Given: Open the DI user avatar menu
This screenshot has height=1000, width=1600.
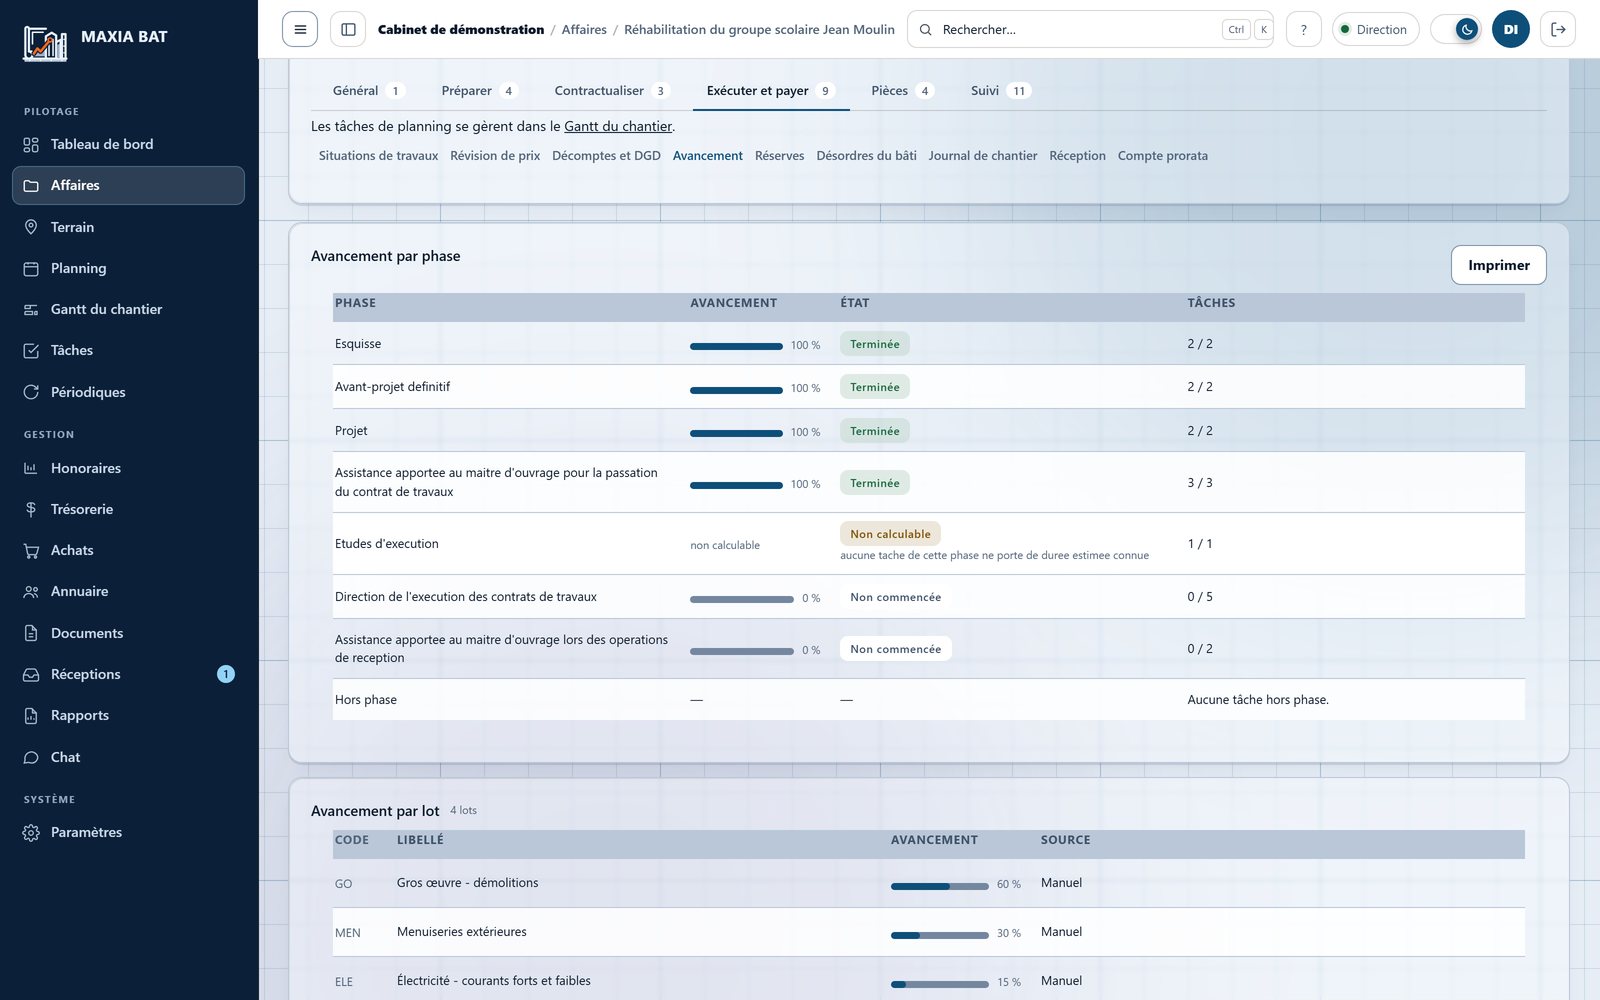Looking at the screenshot, I should coord(1510,29).
